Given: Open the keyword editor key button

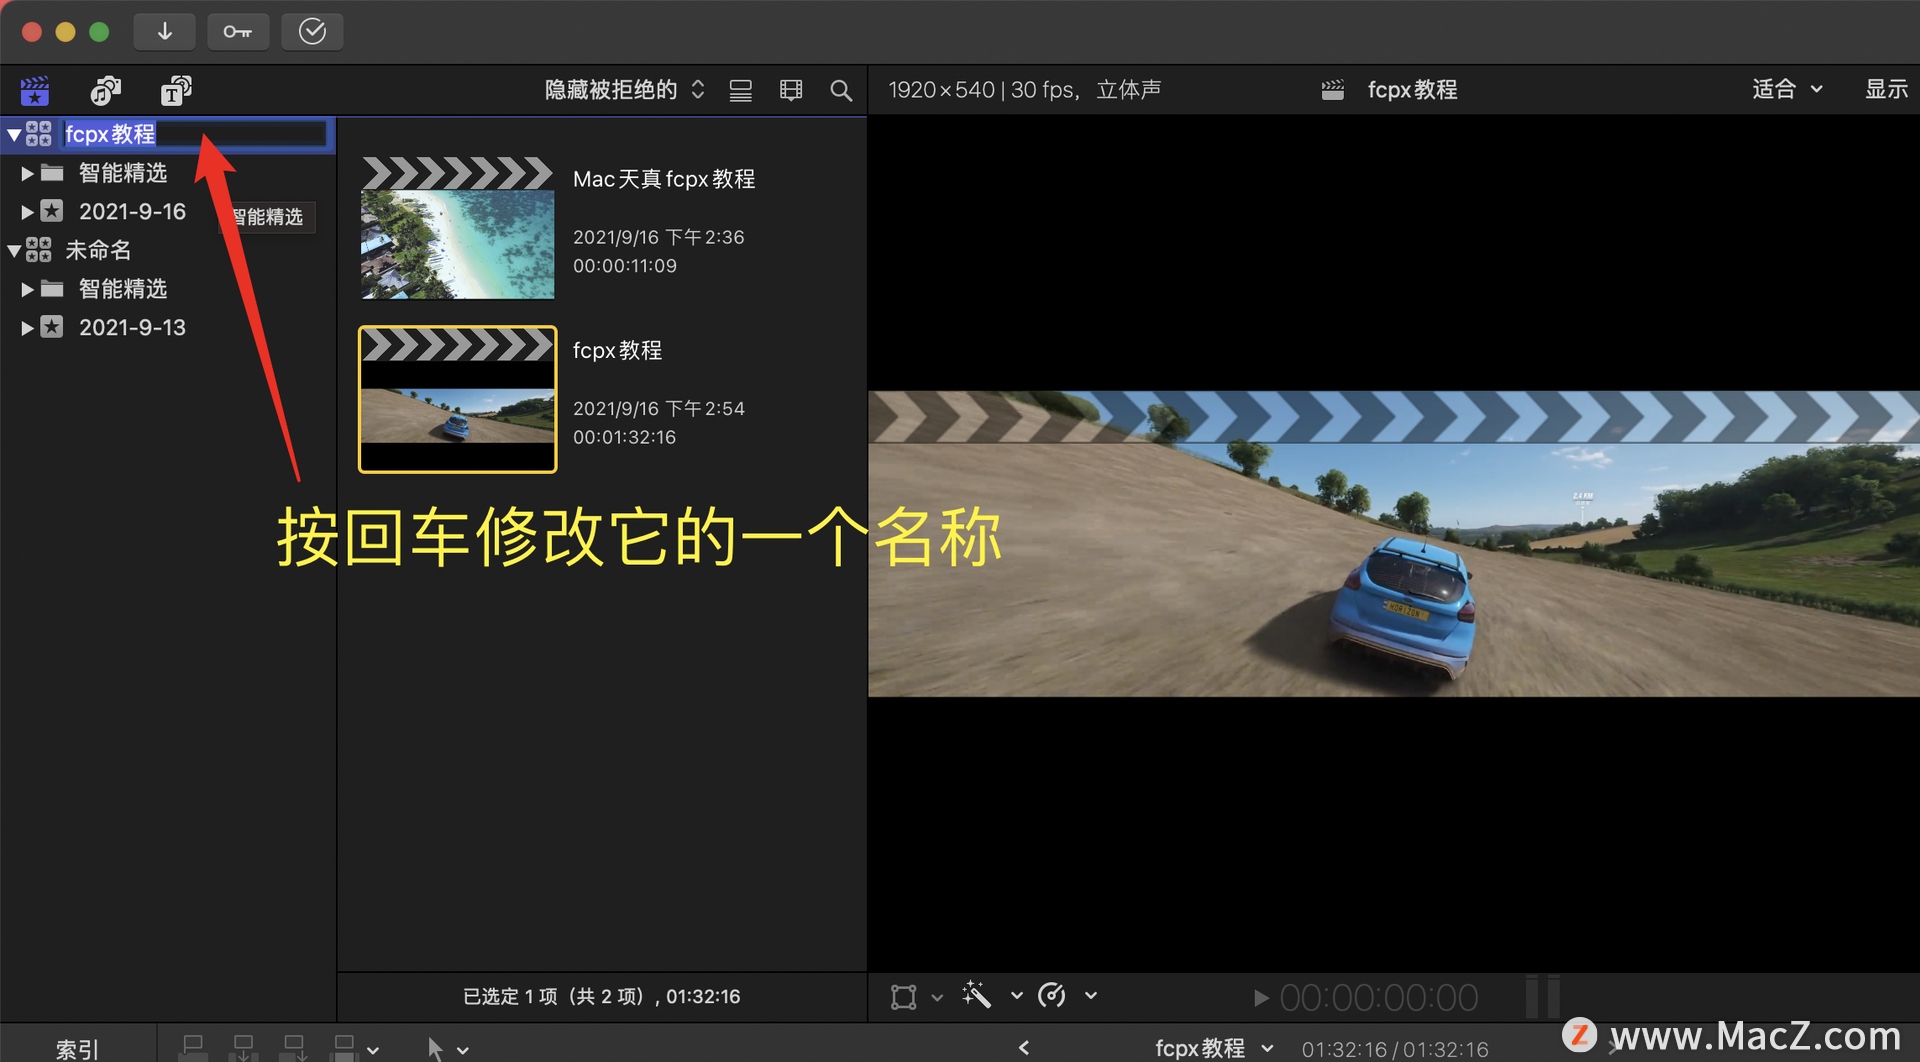Looking at the screenshot, I should click(238, 32).
